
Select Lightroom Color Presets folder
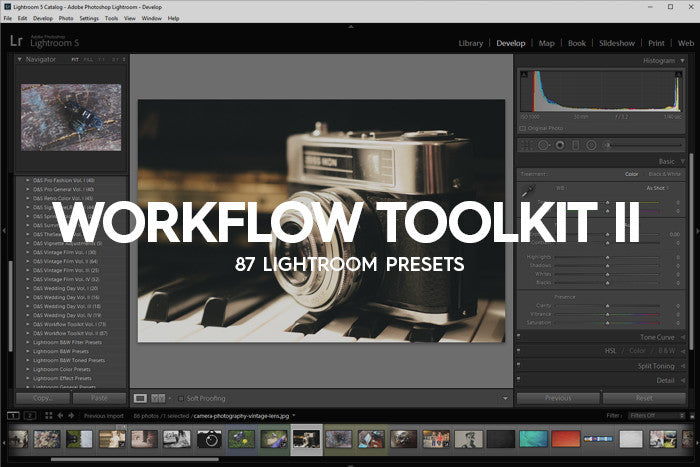tap(62, 369)
